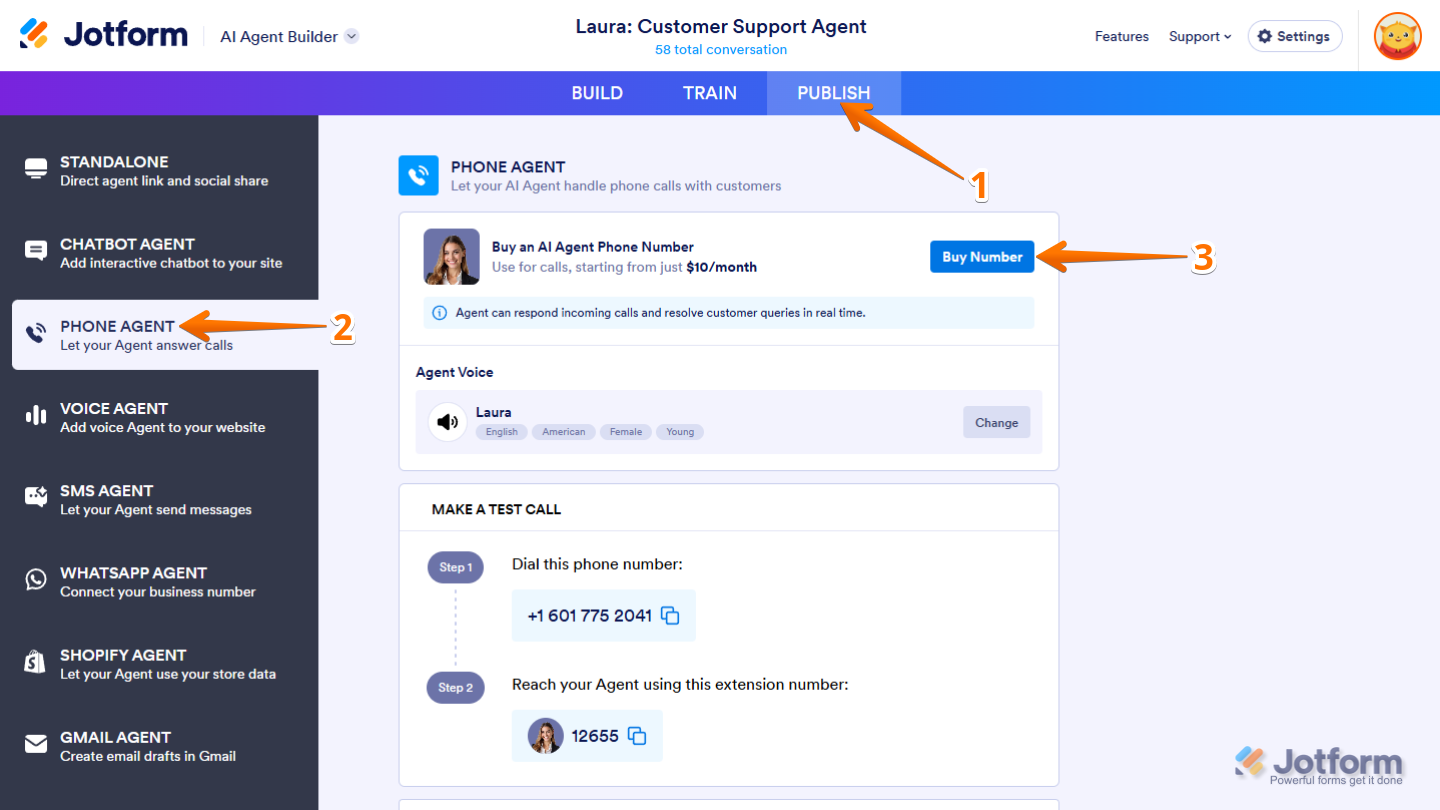Click the Buy Number button
Viewport: 1440px width, 810px height.
982,257
